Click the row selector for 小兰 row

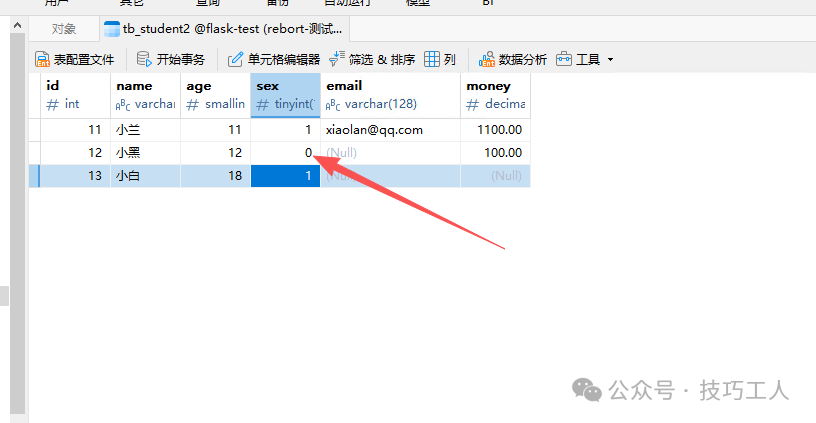coord(34,130)
